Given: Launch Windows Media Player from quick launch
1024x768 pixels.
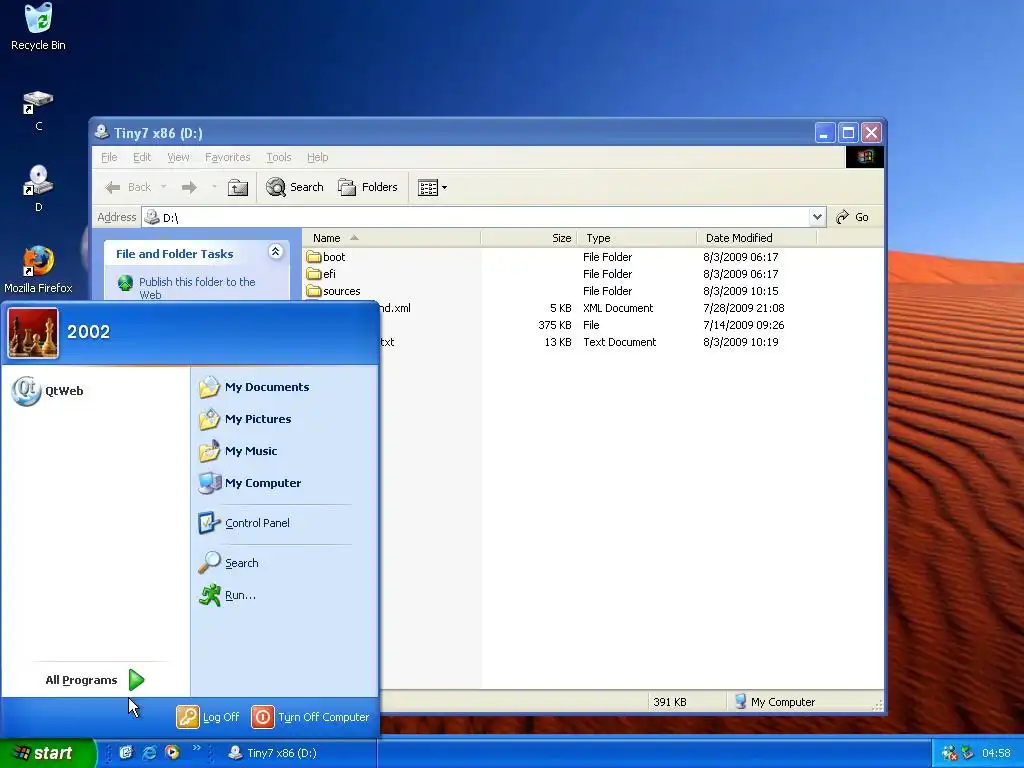Looking at the screenshot, I should [x=172, y=753].
